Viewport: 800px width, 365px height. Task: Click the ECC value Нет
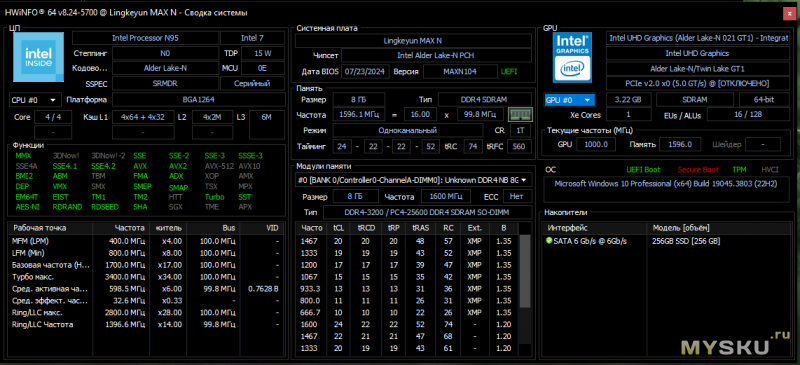click(x=517, y=196)
